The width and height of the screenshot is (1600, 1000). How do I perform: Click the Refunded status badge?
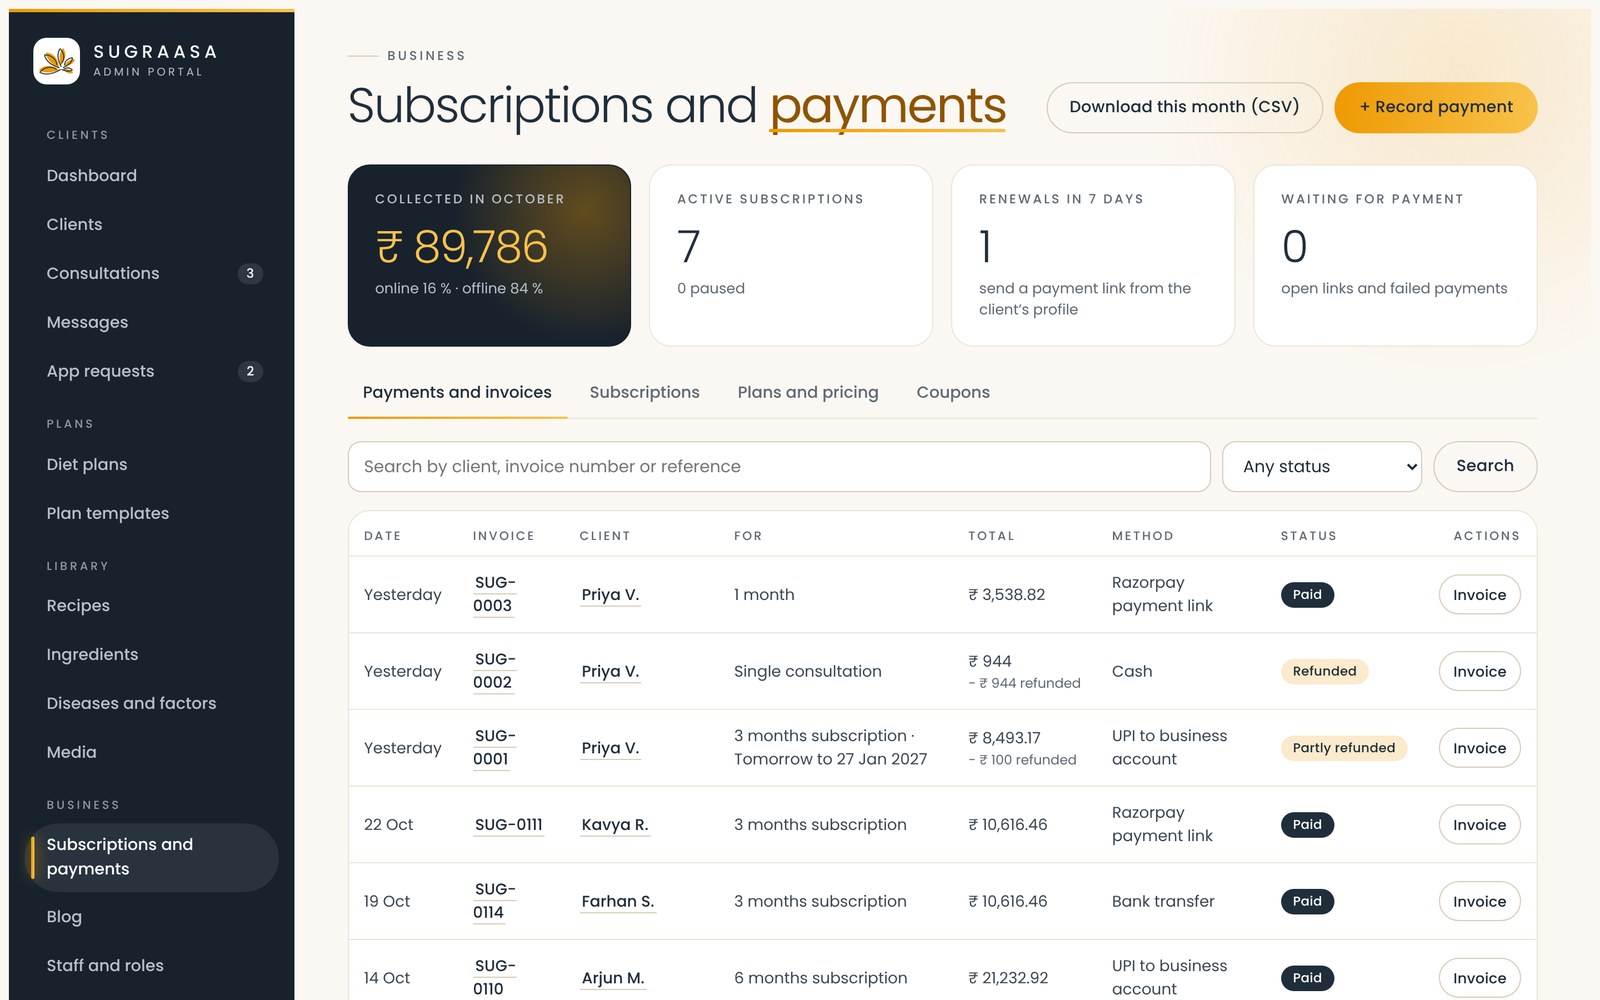coord(1324,671)
